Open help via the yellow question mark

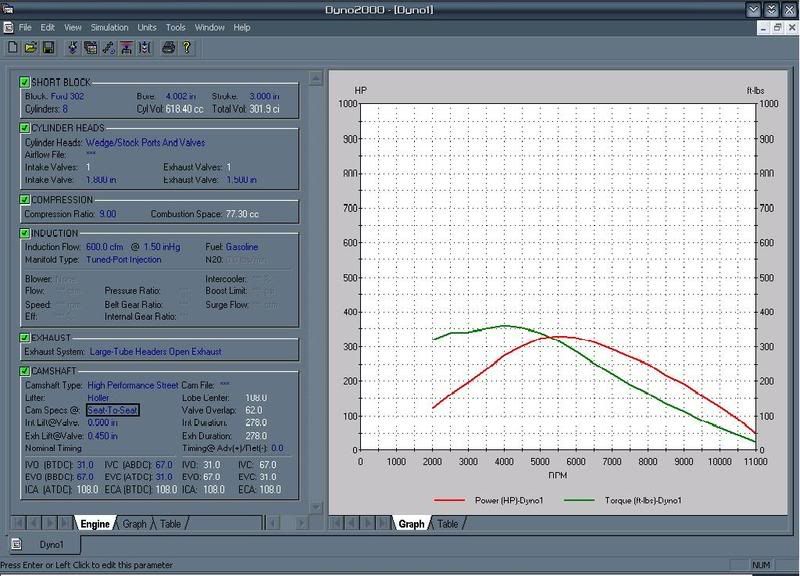coord(187,48)
